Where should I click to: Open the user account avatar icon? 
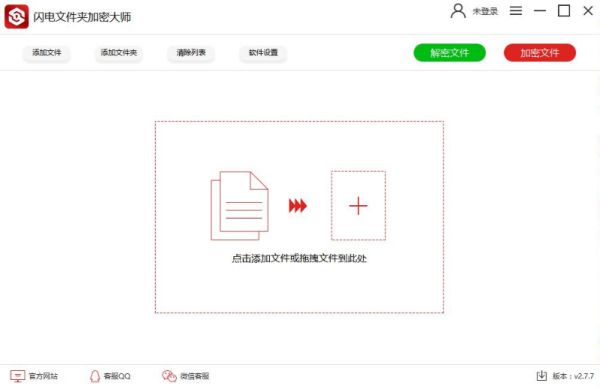pos(458,11)
